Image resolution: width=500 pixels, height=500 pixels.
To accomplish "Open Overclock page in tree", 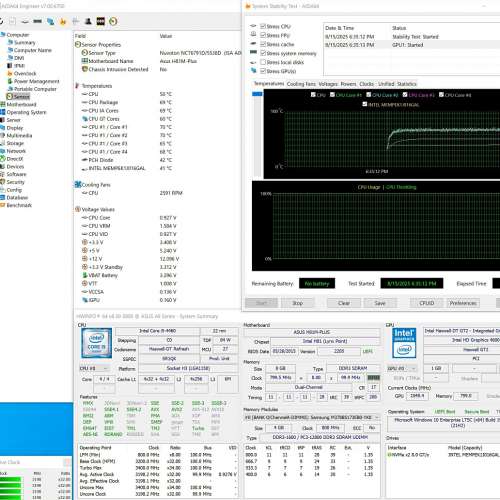I will (x=25, y=73).
